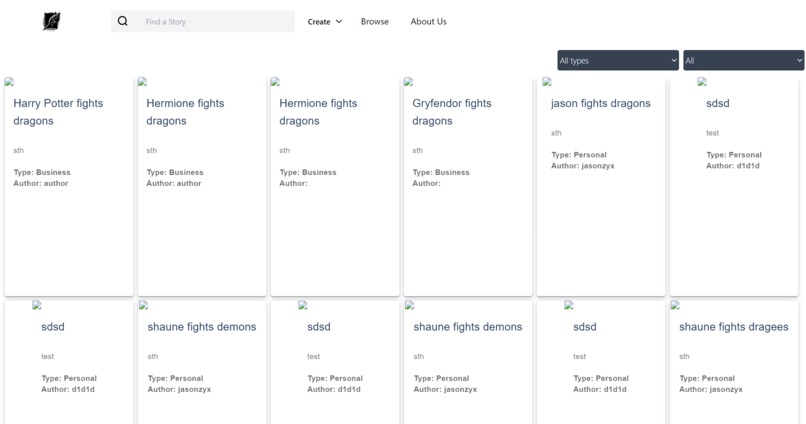Go to the Browse page

click(375, 22)
